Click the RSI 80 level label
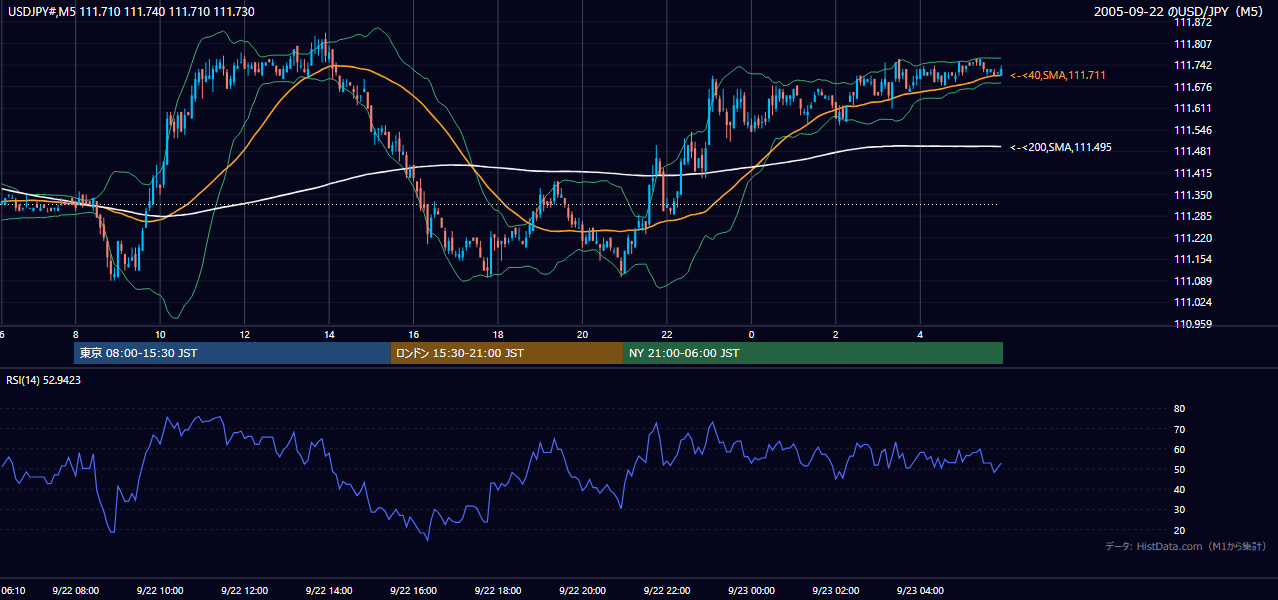The height and width of the screenshot is (600, 1278). coord(1180,409)
